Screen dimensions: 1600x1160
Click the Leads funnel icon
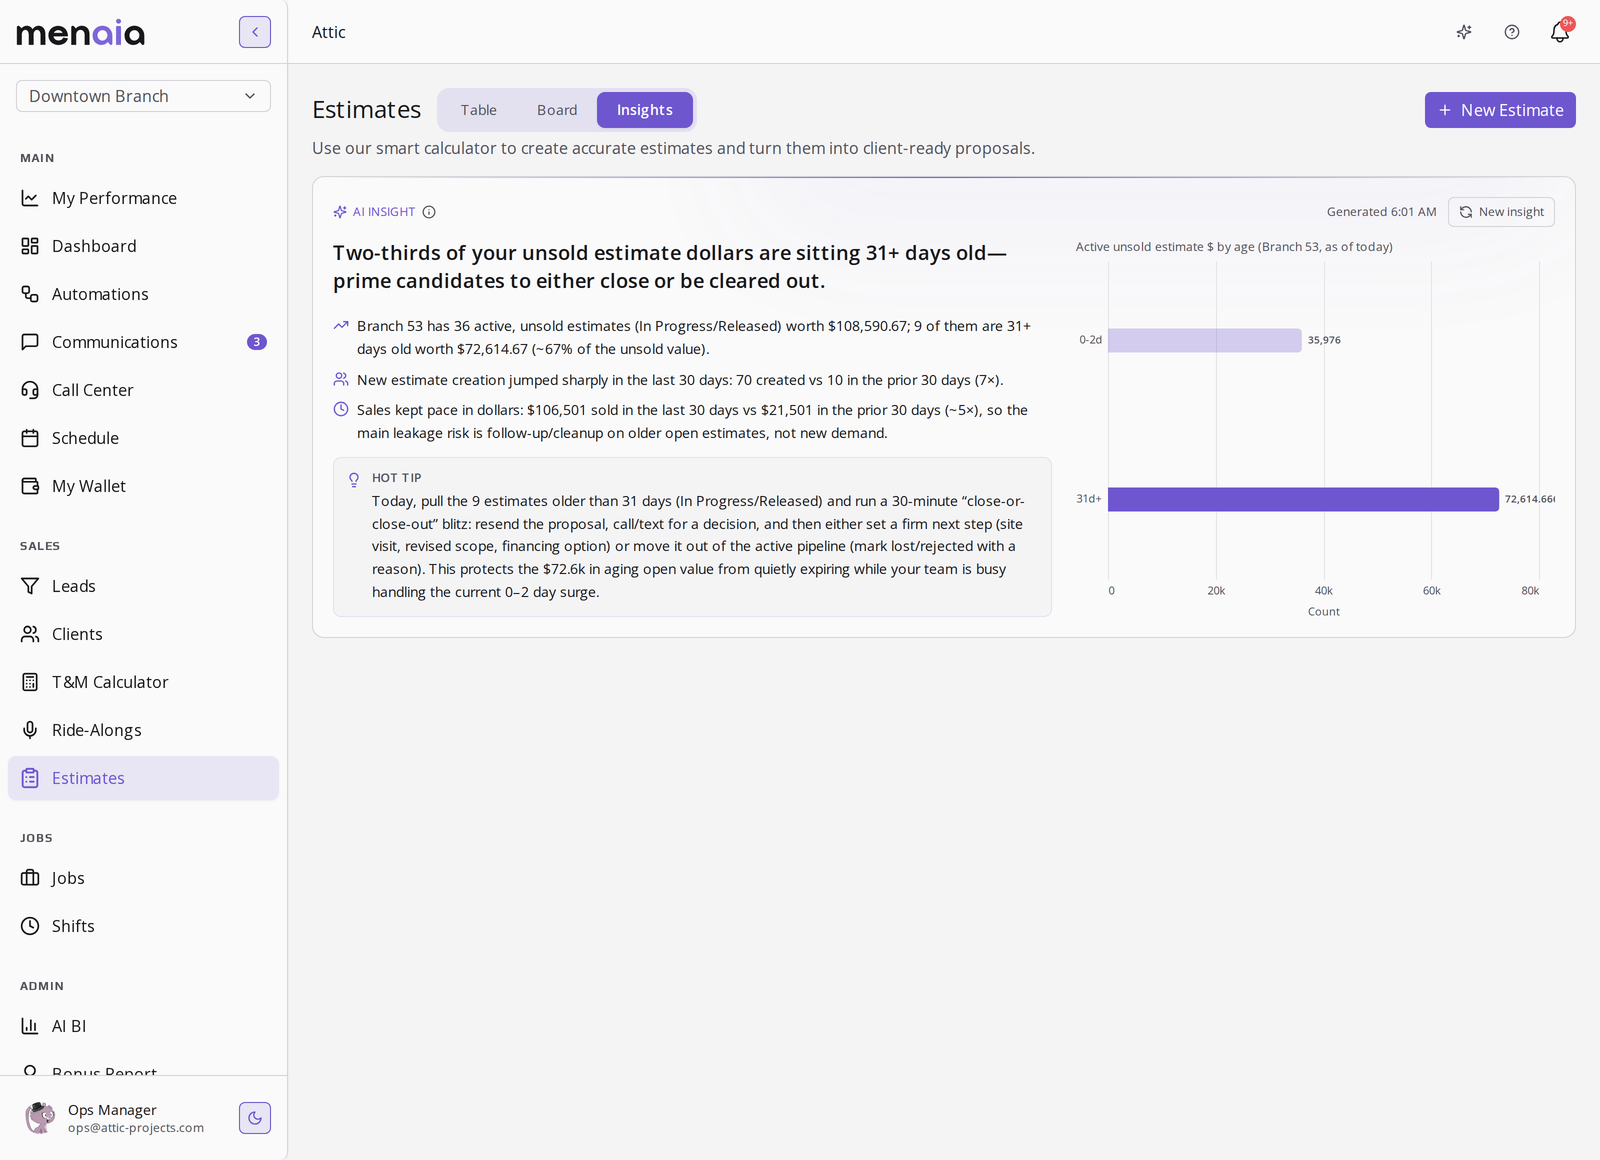click(x=30, y=586)
